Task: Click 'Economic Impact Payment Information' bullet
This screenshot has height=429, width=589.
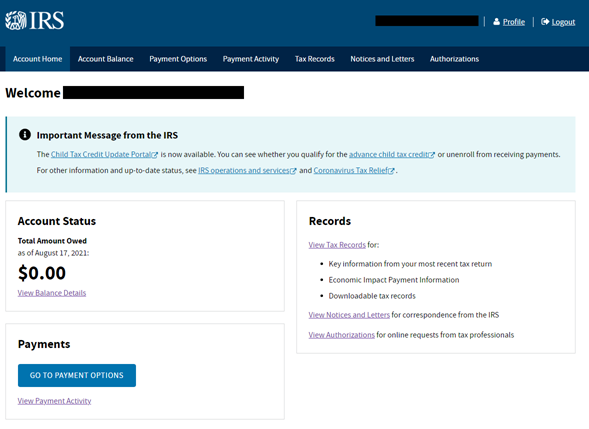Action: (x=394, y=280)
